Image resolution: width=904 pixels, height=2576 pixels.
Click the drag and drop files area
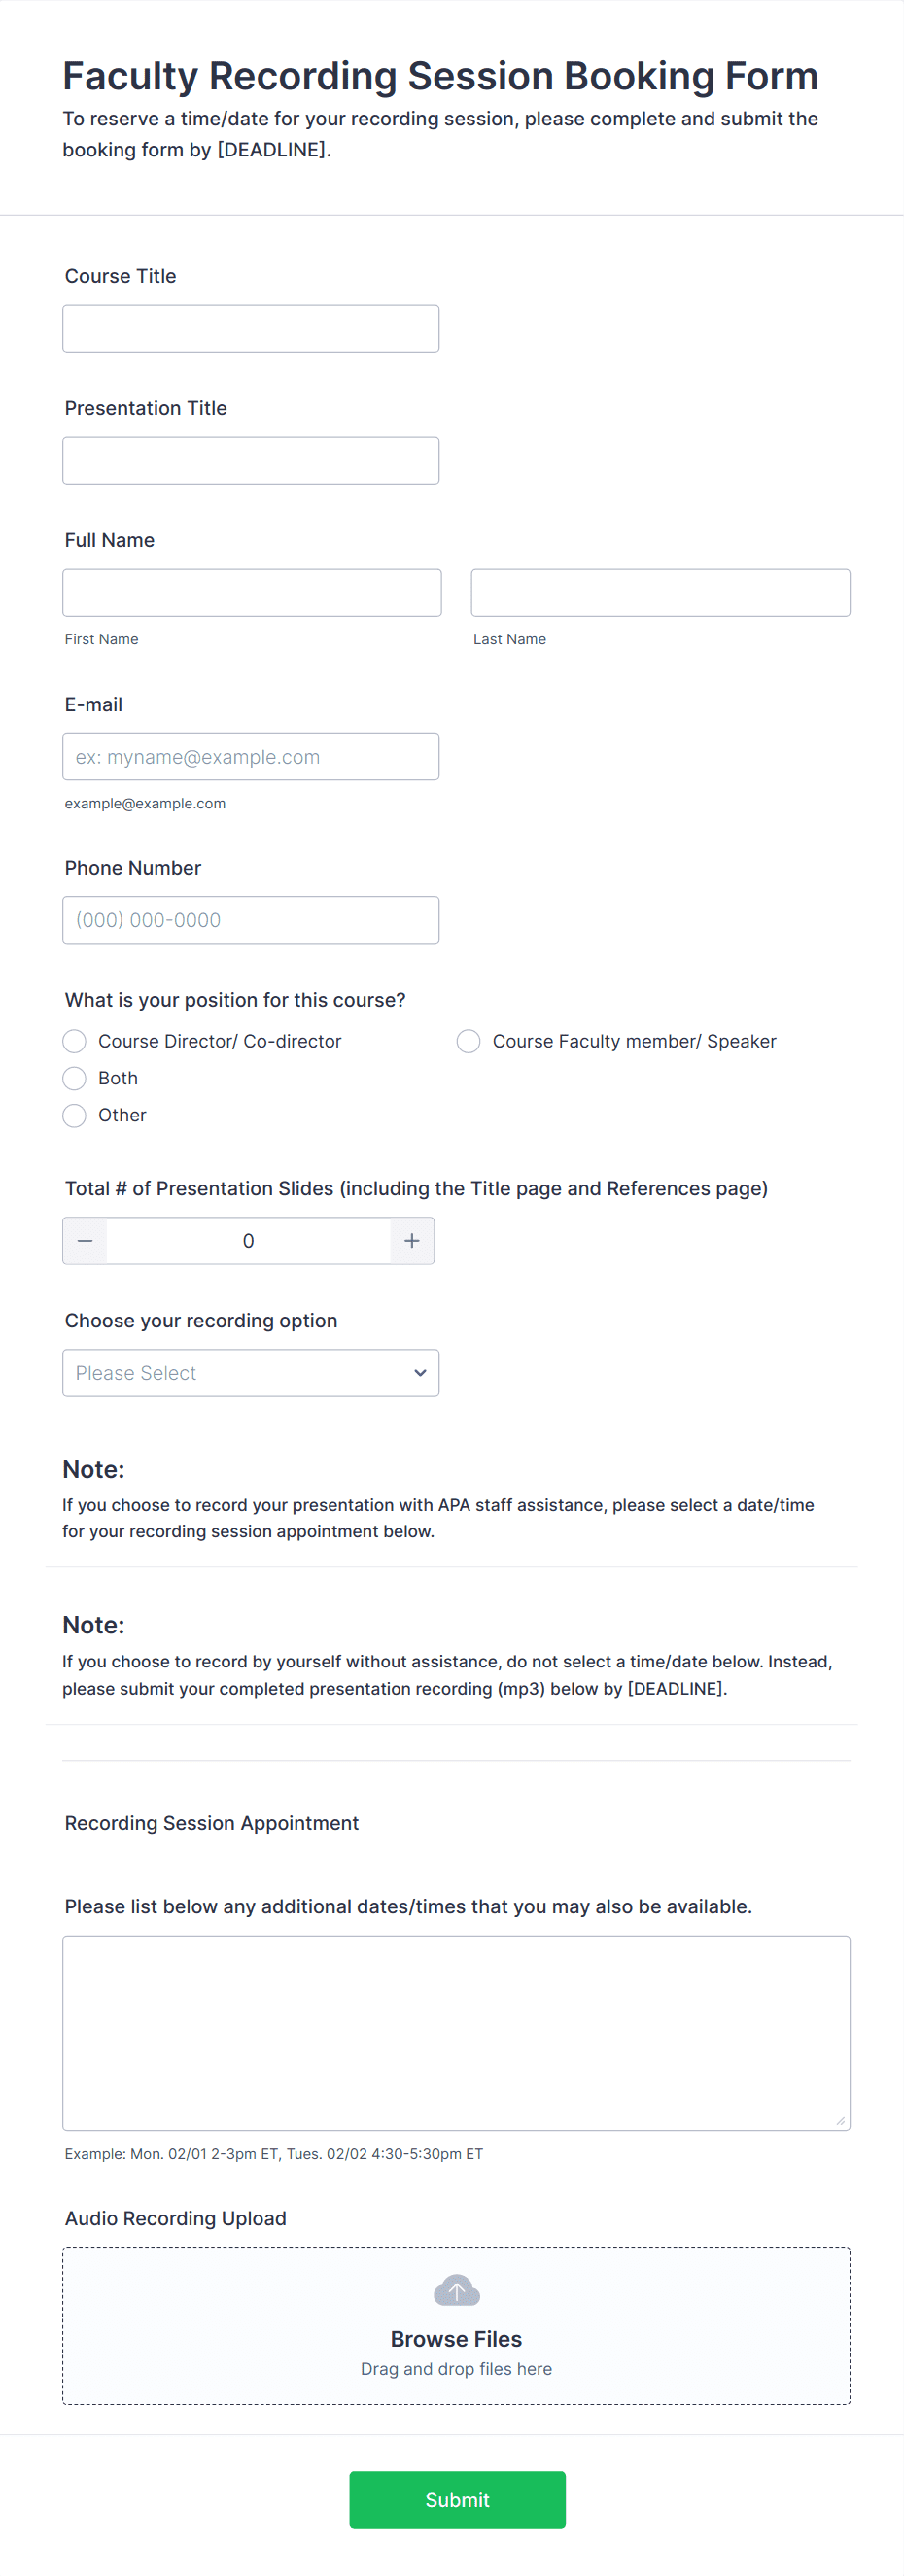pos(456,2368)
